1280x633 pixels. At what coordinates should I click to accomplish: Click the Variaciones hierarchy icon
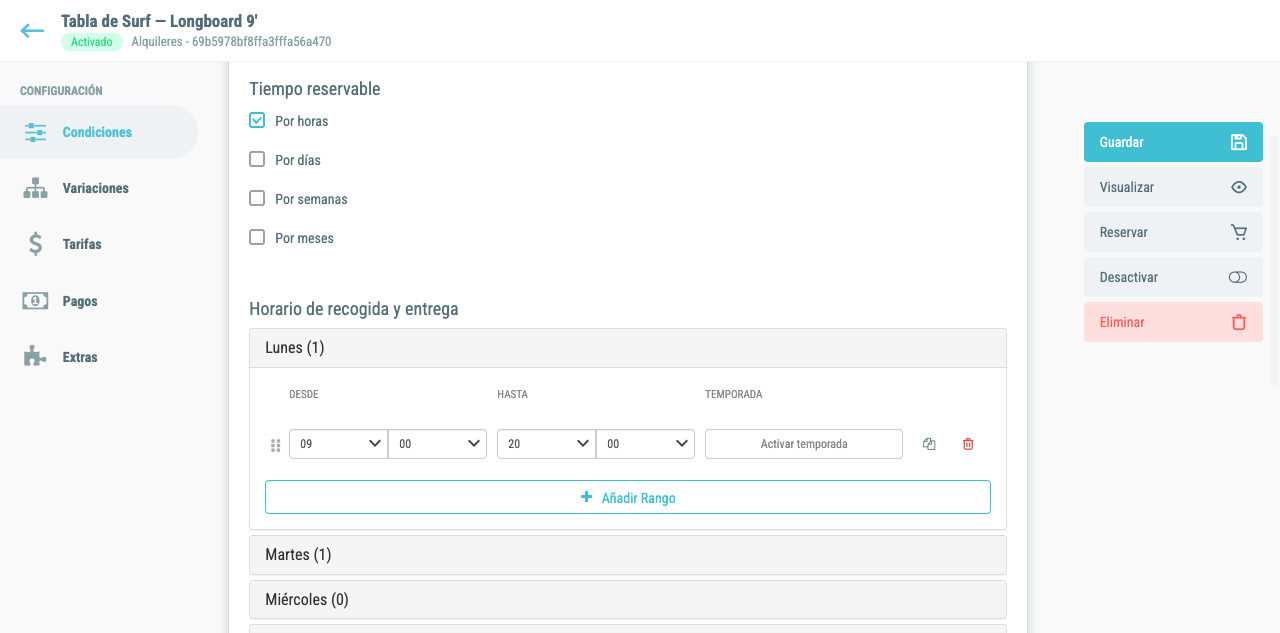coord(36,188)
